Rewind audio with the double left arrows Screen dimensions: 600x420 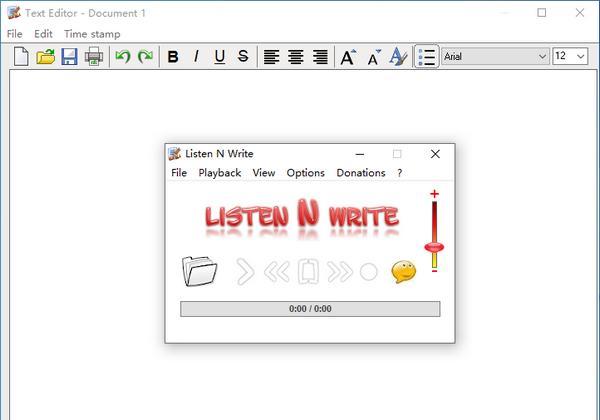click(277, 272)
